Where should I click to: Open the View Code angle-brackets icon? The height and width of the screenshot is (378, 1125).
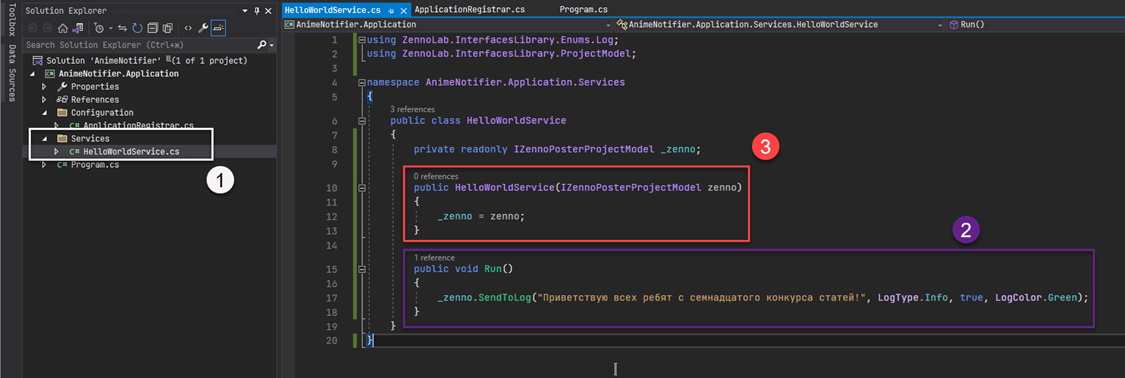coord(188,29)
